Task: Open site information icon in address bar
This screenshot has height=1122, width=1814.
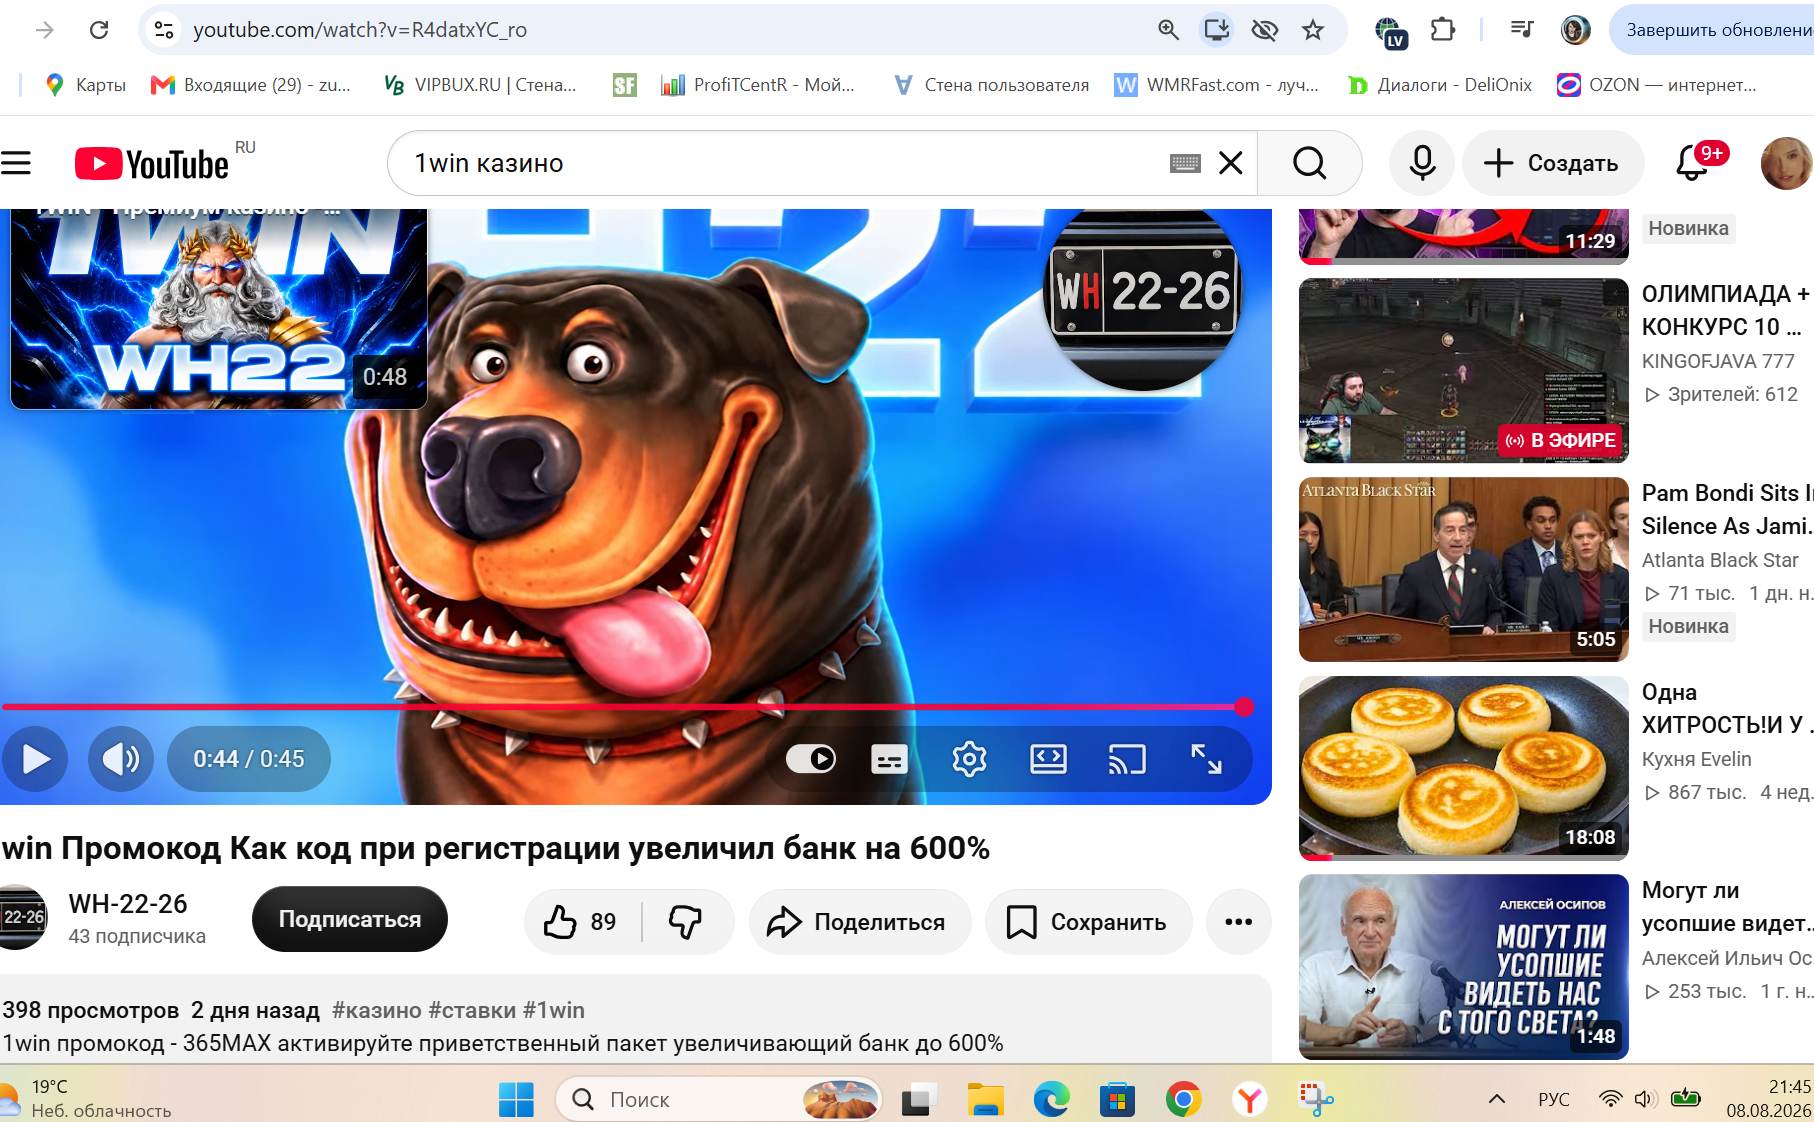Action: pos(164,30)
